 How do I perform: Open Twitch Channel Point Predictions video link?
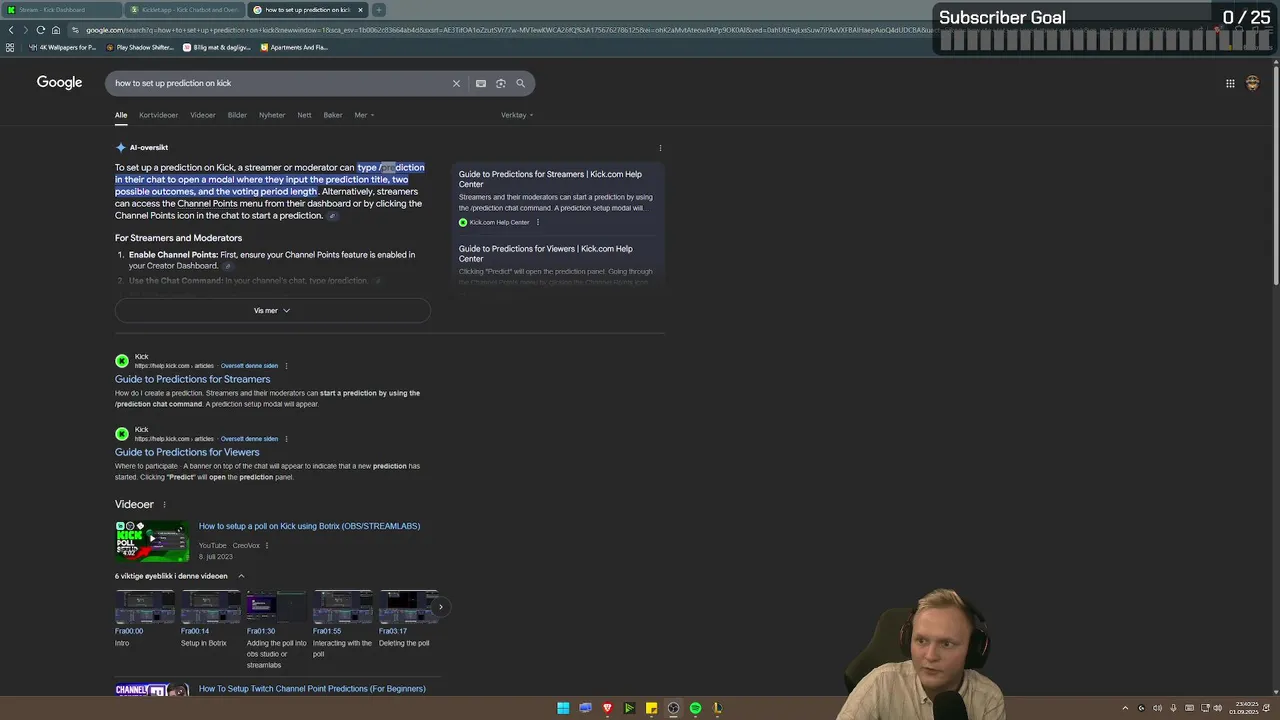[x=312, y=689]
